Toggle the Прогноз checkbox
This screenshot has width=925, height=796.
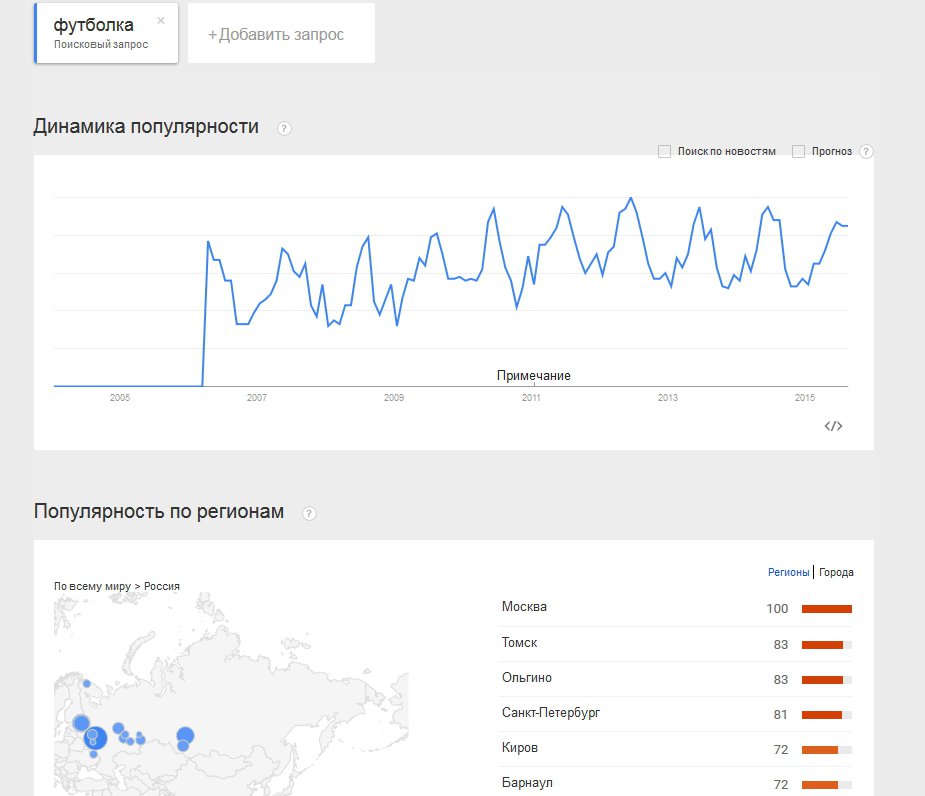[x=798, y=151]
